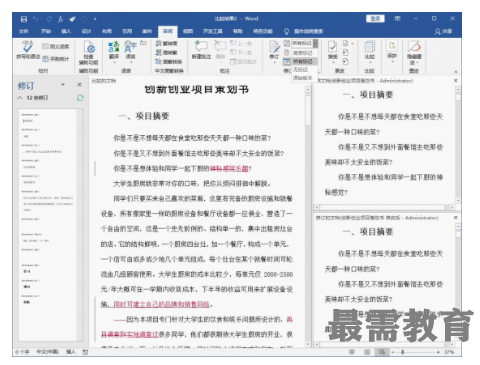Go to 上一条 previous comment
This screenshot has height=365, width=480.
tap(241, 43)
